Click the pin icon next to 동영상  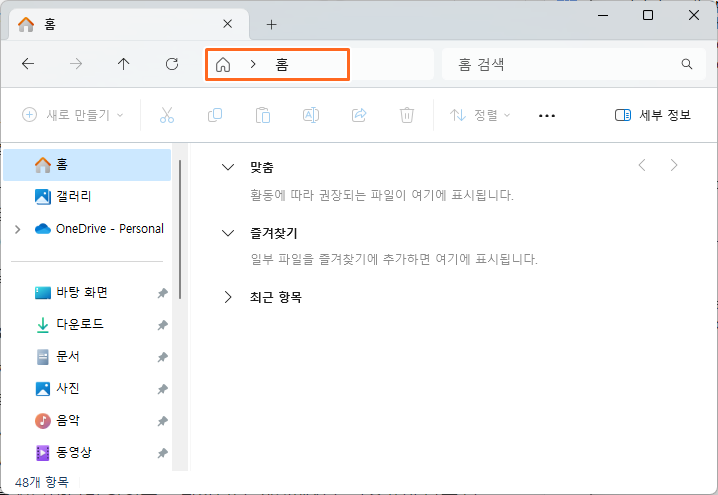pos(163,453)
